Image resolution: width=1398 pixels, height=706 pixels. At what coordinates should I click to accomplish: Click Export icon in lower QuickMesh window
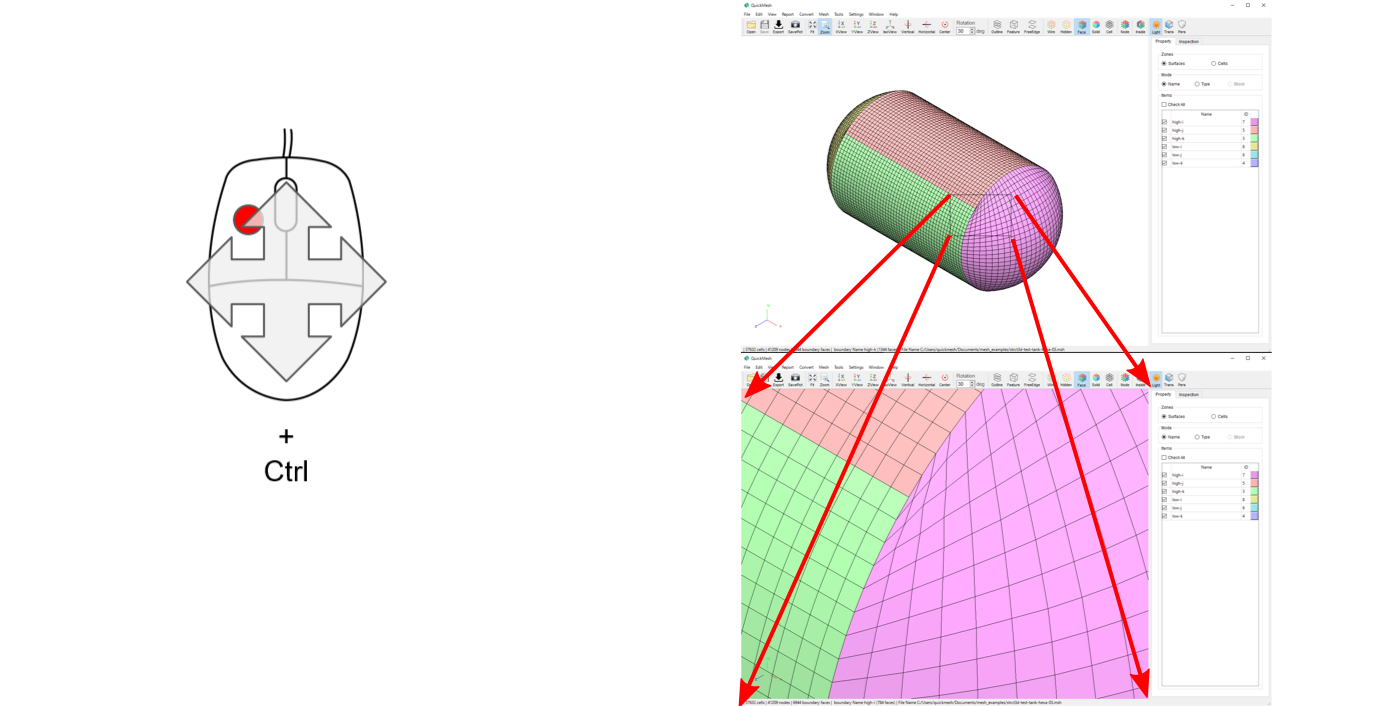click(778, 379)
